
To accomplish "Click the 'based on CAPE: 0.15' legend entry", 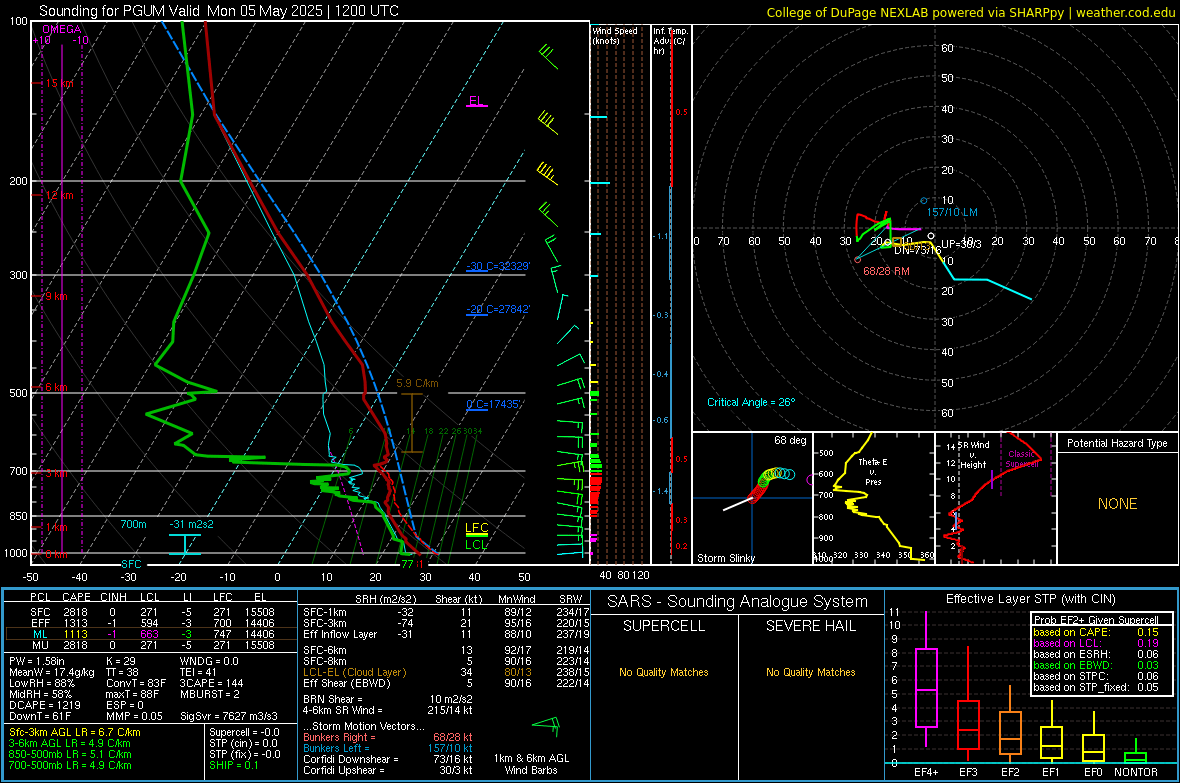I will coord(1096,632).
